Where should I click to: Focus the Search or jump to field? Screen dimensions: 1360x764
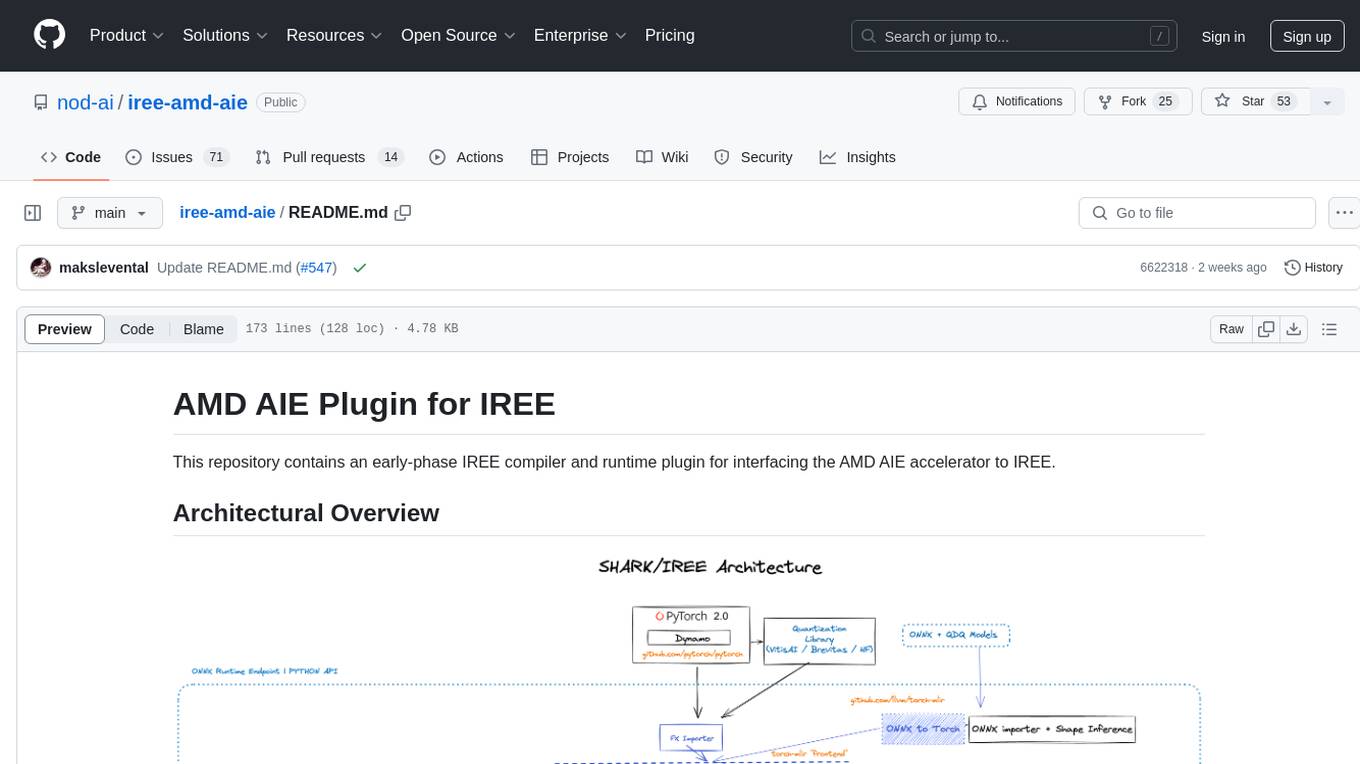click(1014, 36)
